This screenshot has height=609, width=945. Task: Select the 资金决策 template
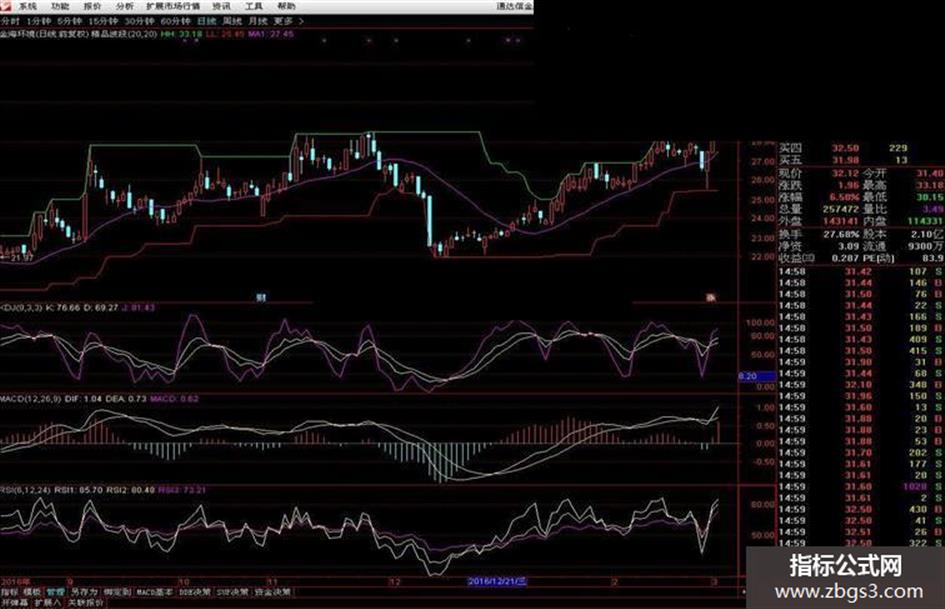click(x=273, y=592)
